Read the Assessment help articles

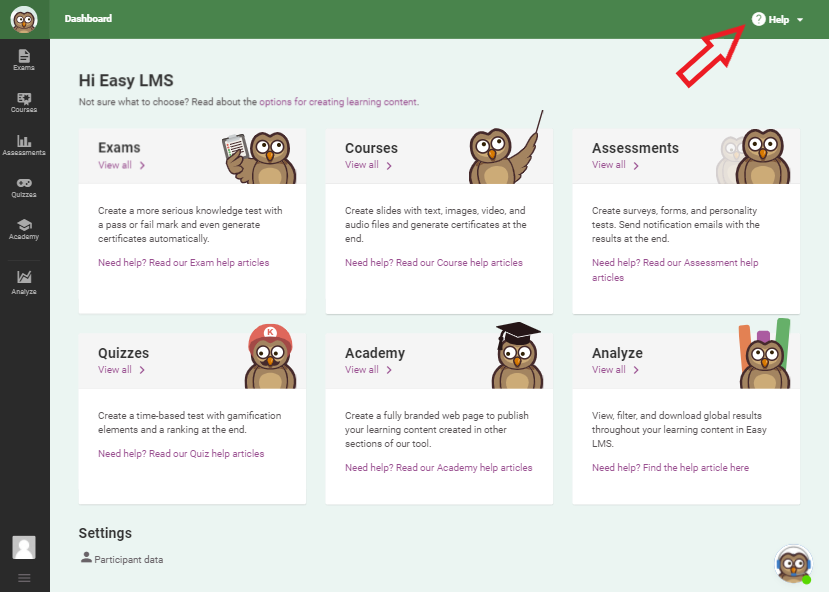[x=675, y=270]
